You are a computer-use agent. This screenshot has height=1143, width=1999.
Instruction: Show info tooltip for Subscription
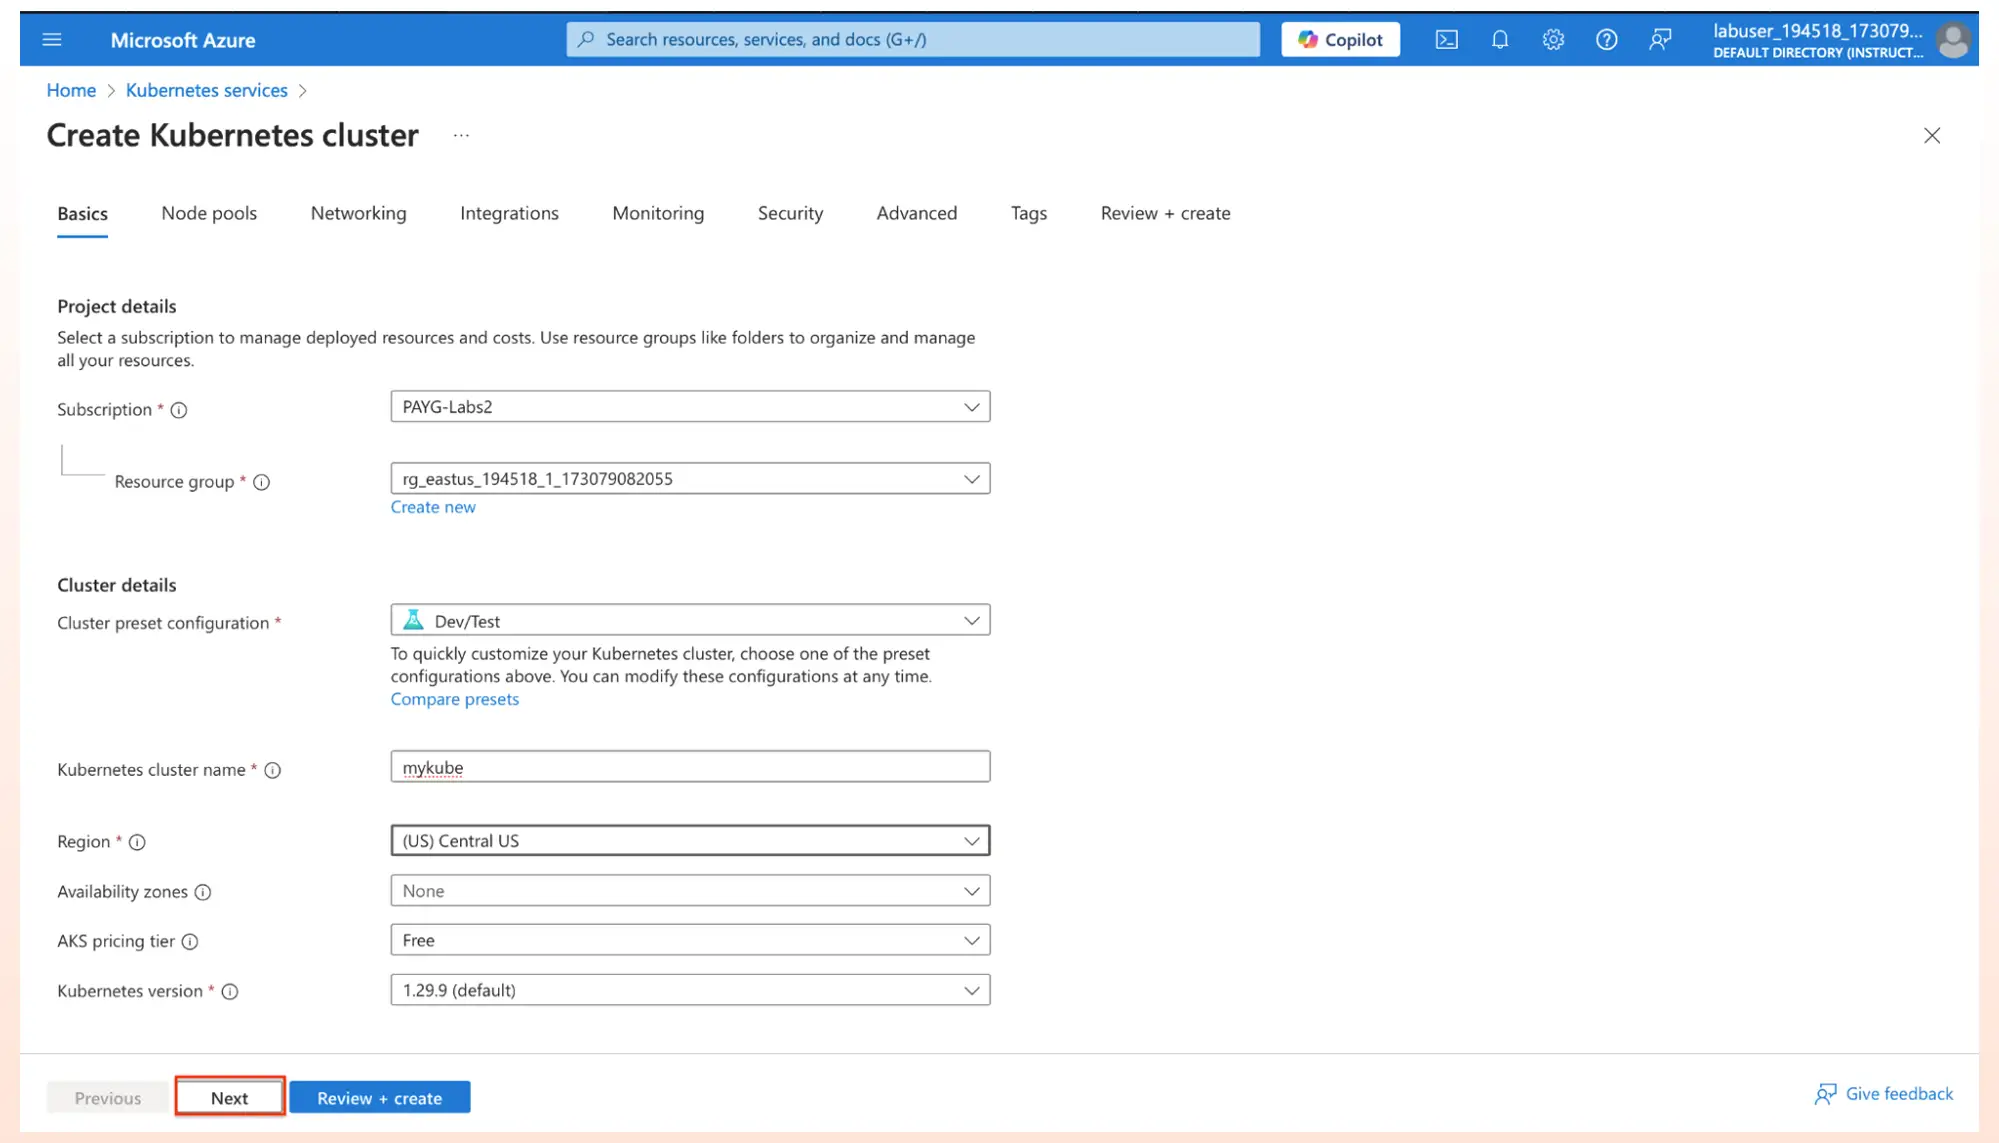[179, 410]
